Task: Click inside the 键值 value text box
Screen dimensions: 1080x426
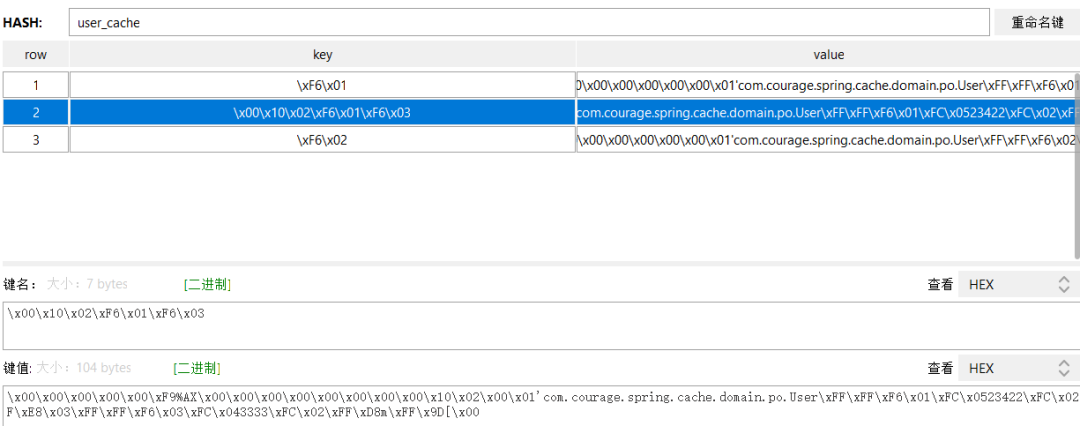Action: 540,404
